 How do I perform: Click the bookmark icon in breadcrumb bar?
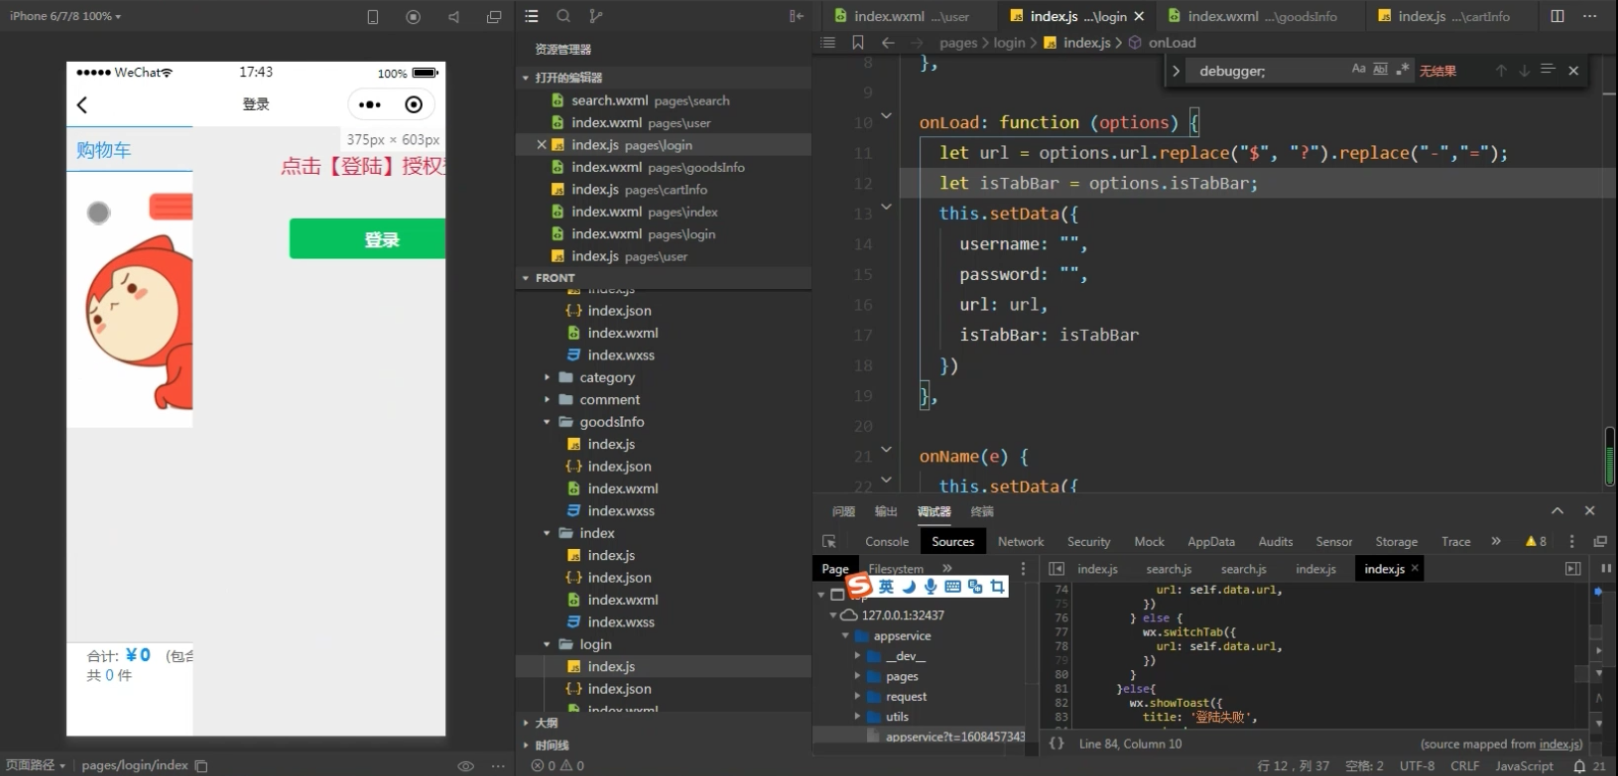tap(858, 42)
